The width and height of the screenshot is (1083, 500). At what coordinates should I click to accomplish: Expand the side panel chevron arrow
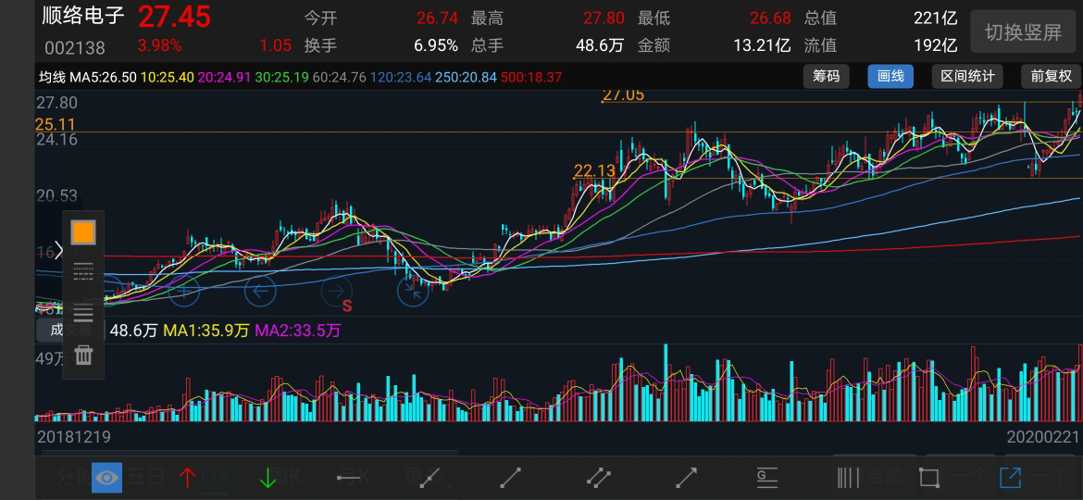click(x=59, y=251)
